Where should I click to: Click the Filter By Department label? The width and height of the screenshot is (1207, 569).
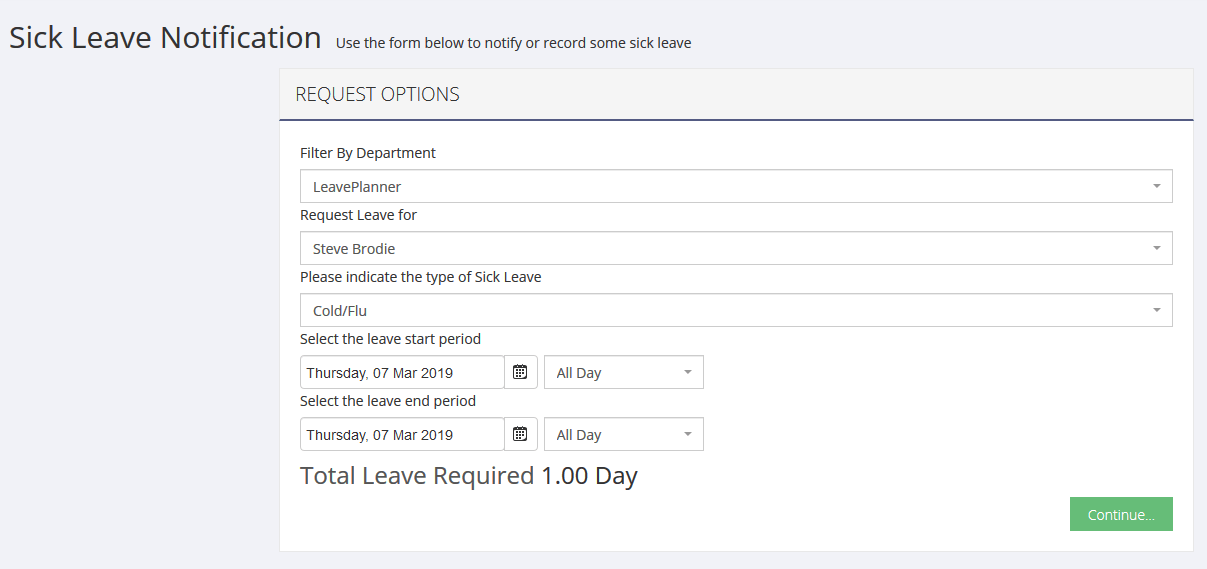(x=368, y=154)
